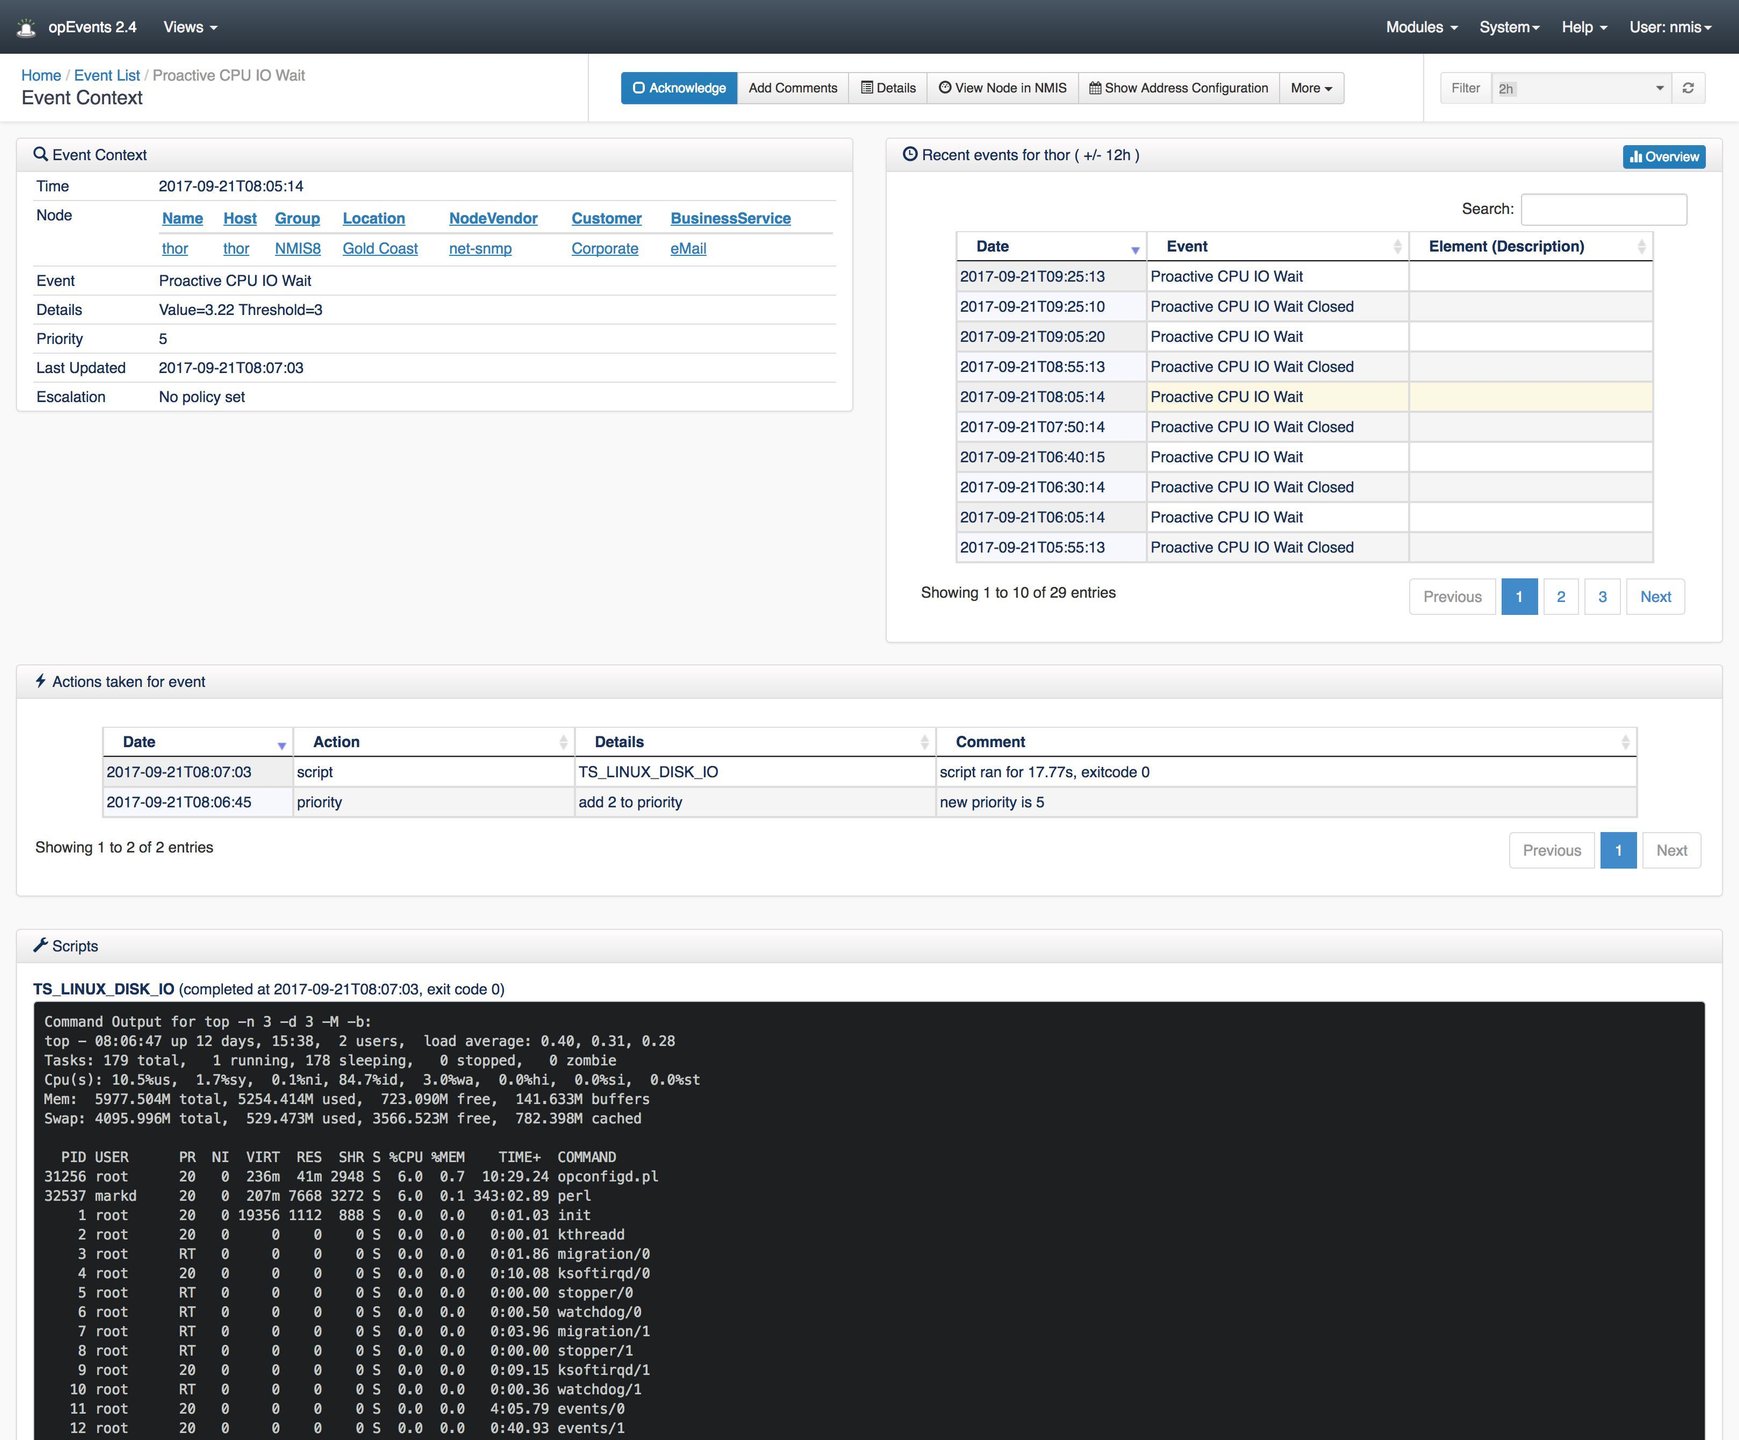Open the Filter time period dropdown
The image size is (1739, 1440).
tap(1581, 88)
